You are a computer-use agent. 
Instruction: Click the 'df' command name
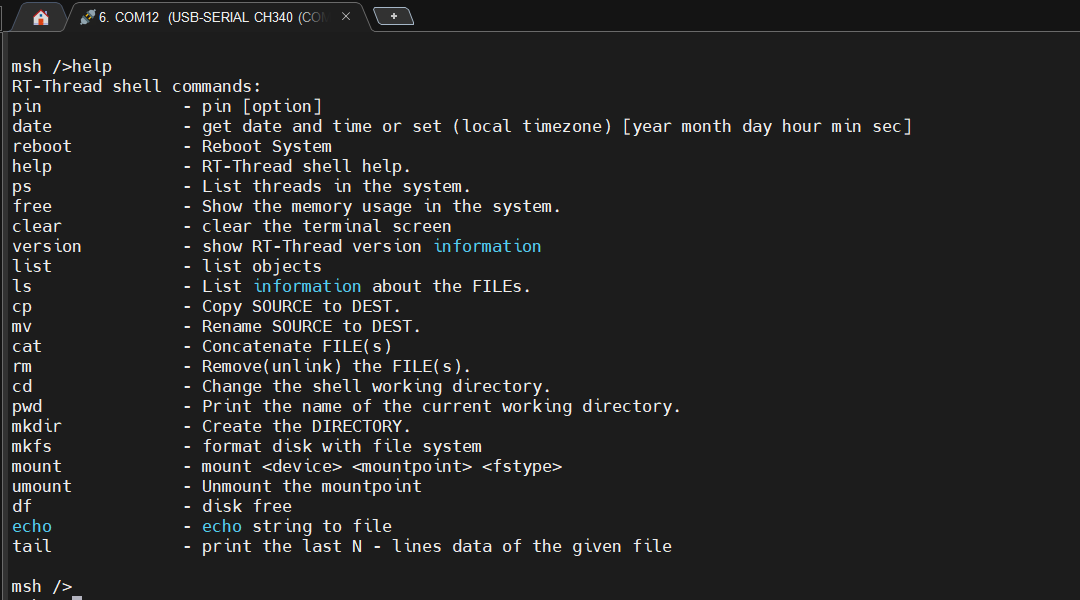point(21,506)
